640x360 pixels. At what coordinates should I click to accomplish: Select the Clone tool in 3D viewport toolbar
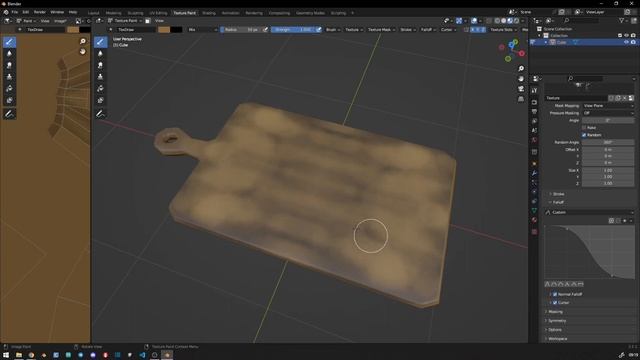[100, 77]
